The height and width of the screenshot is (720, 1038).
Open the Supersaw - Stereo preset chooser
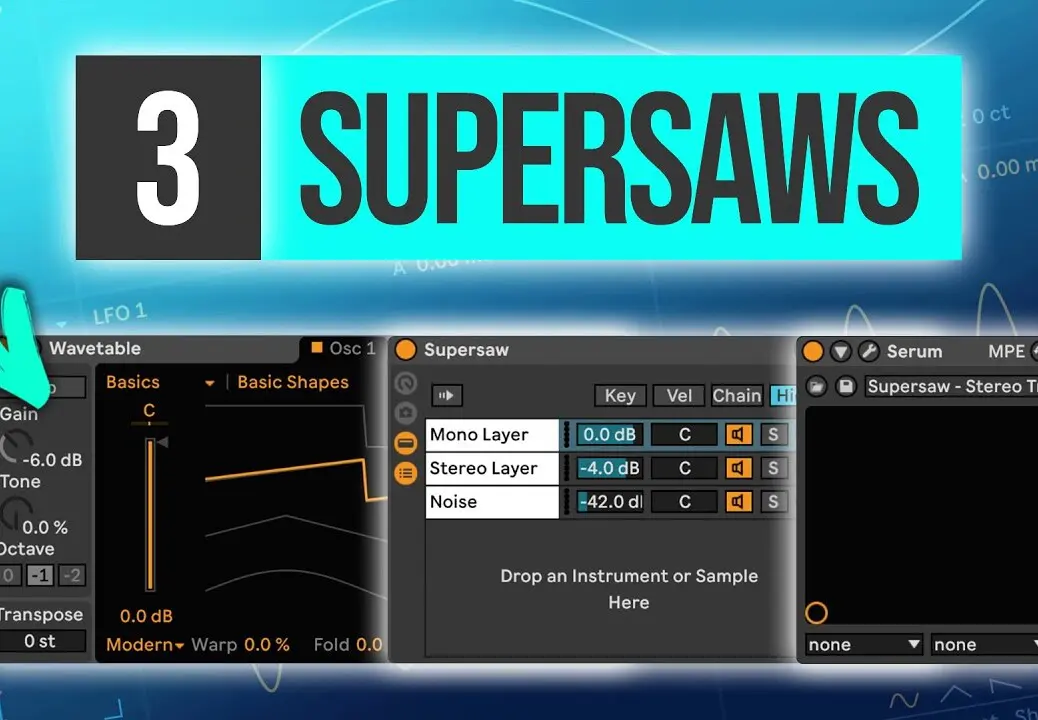point(952,386)
